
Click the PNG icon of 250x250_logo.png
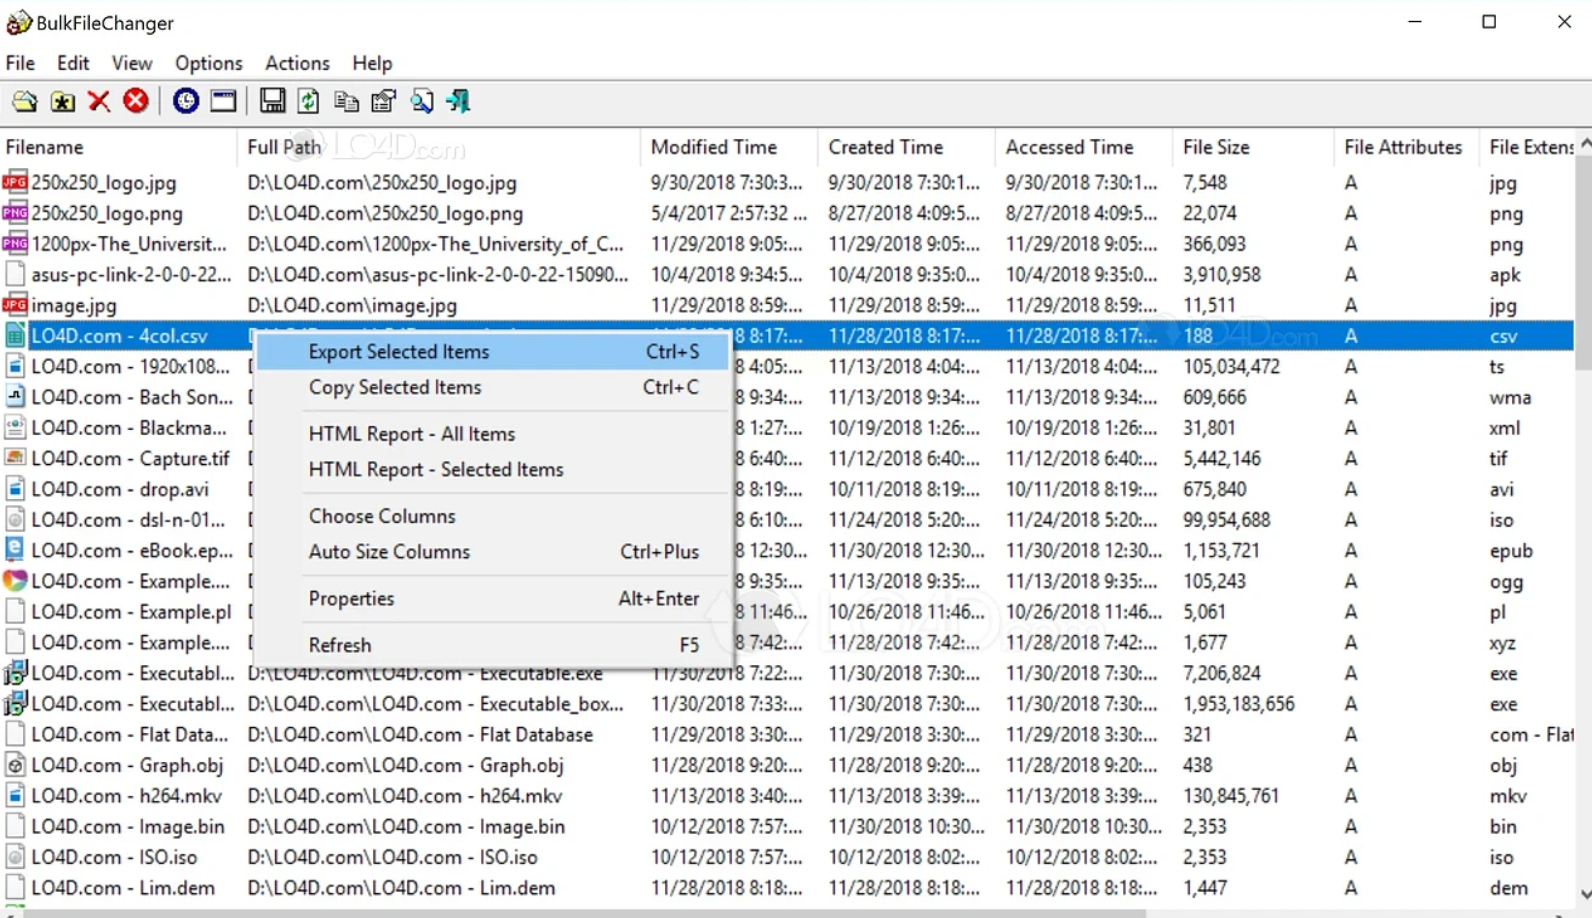15,213
